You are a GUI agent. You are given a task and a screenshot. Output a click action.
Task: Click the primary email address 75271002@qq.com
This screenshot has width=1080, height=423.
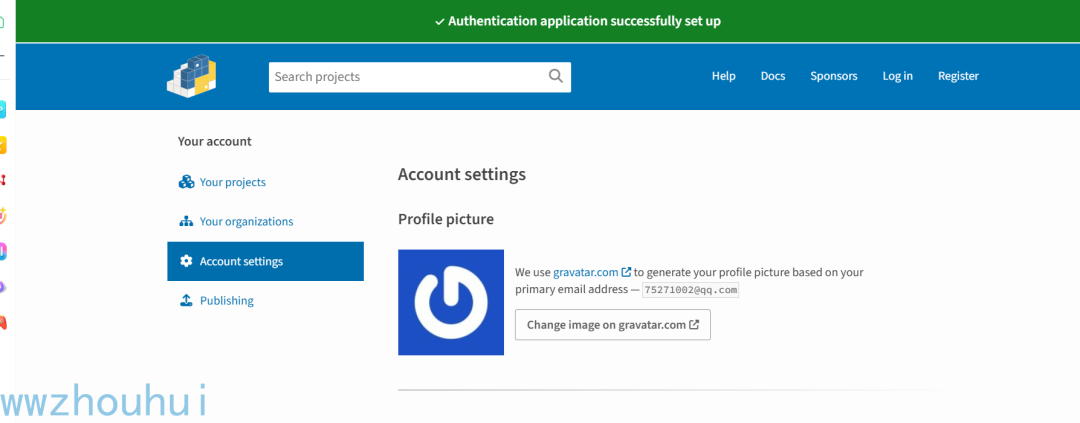click(x=690, y=290)
